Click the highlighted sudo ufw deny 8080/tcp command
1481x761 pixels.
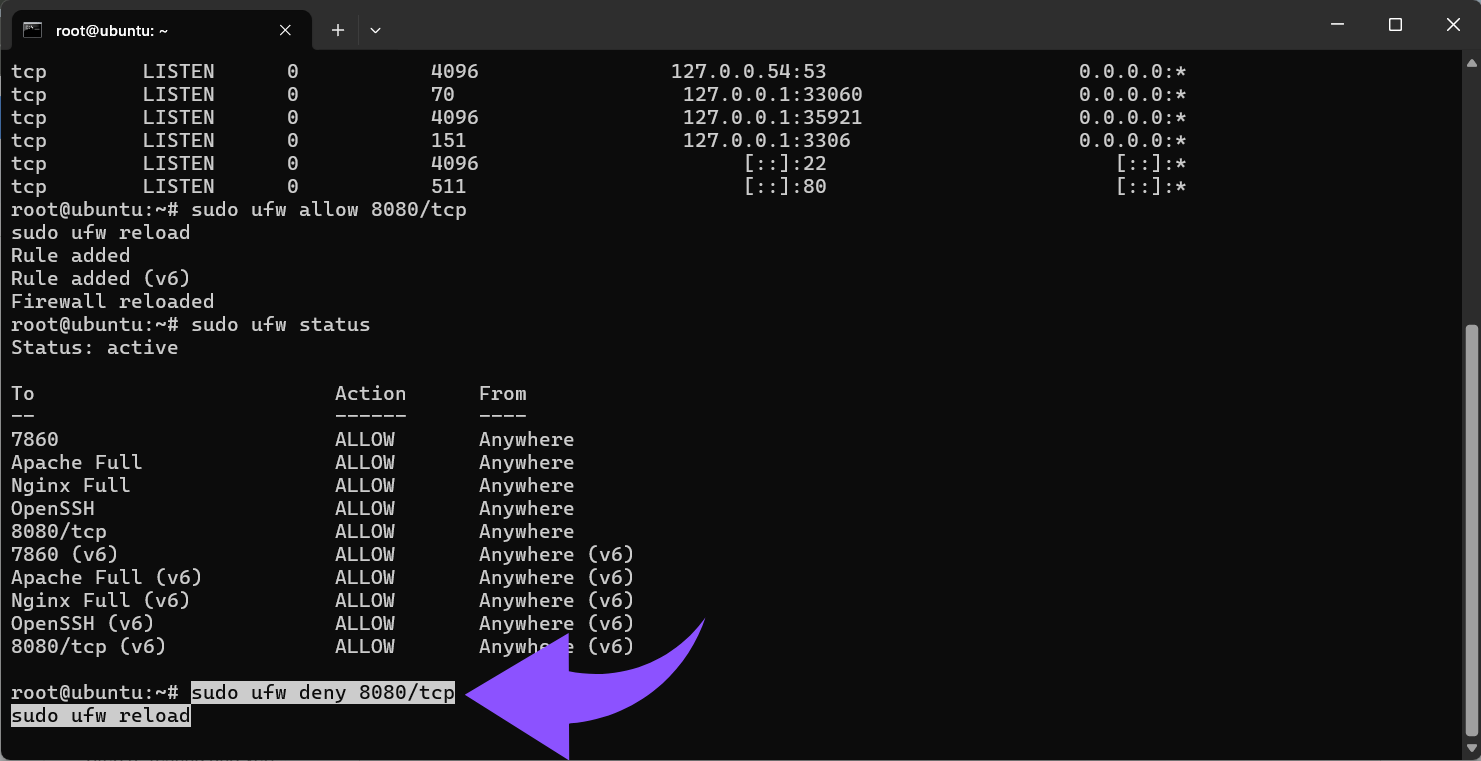tap(322, 693)
